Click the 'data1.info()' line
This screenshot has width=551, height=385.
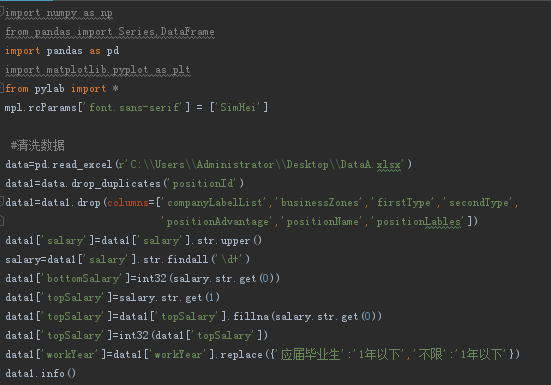coord(40,373)
